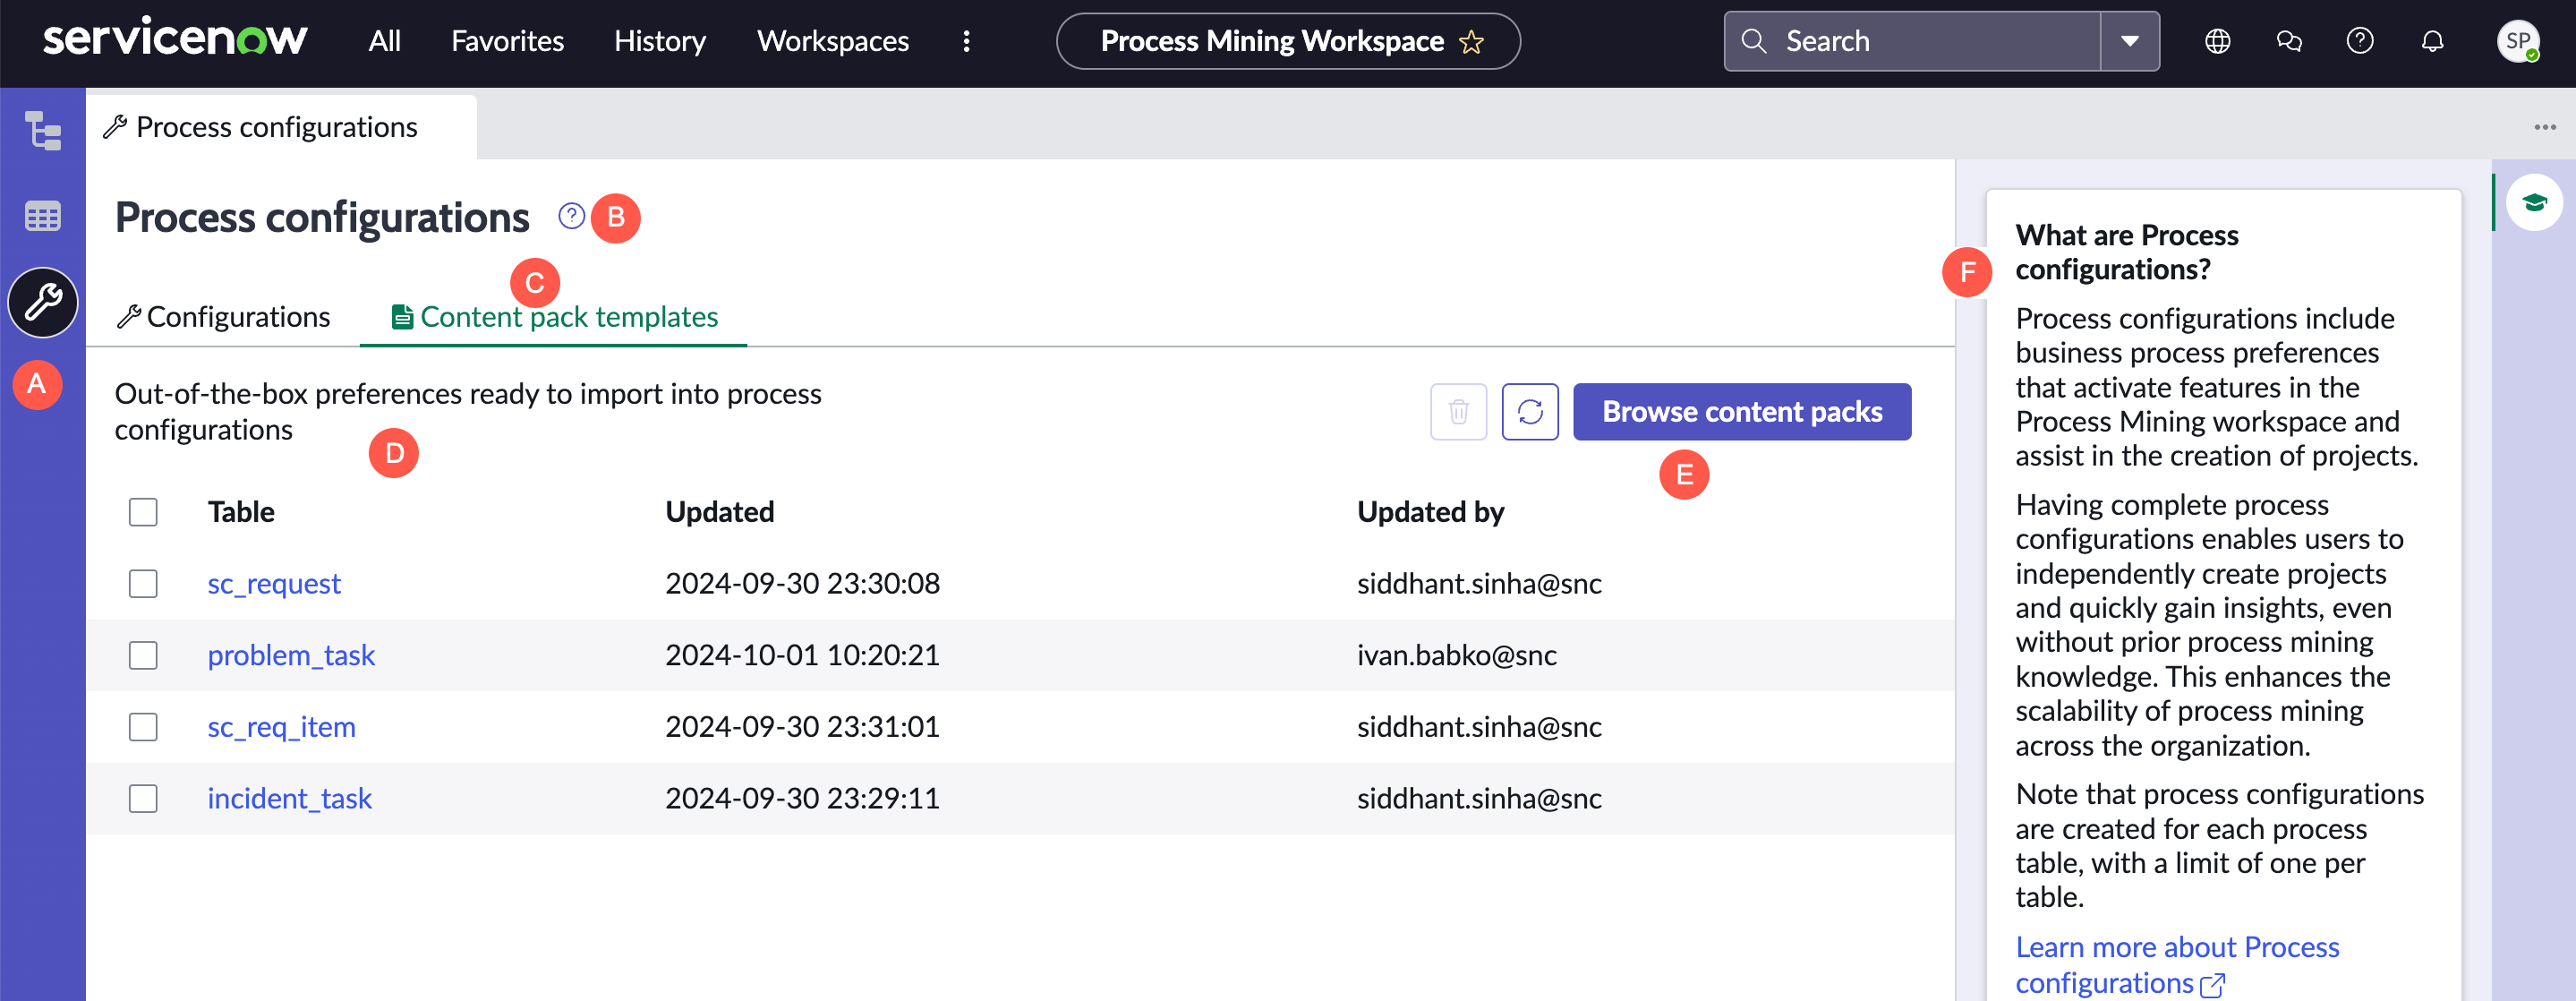Click the Updated column header
Viewport: 2576px width, 1001px height.
pyautogui.click(x=720, y=512)
